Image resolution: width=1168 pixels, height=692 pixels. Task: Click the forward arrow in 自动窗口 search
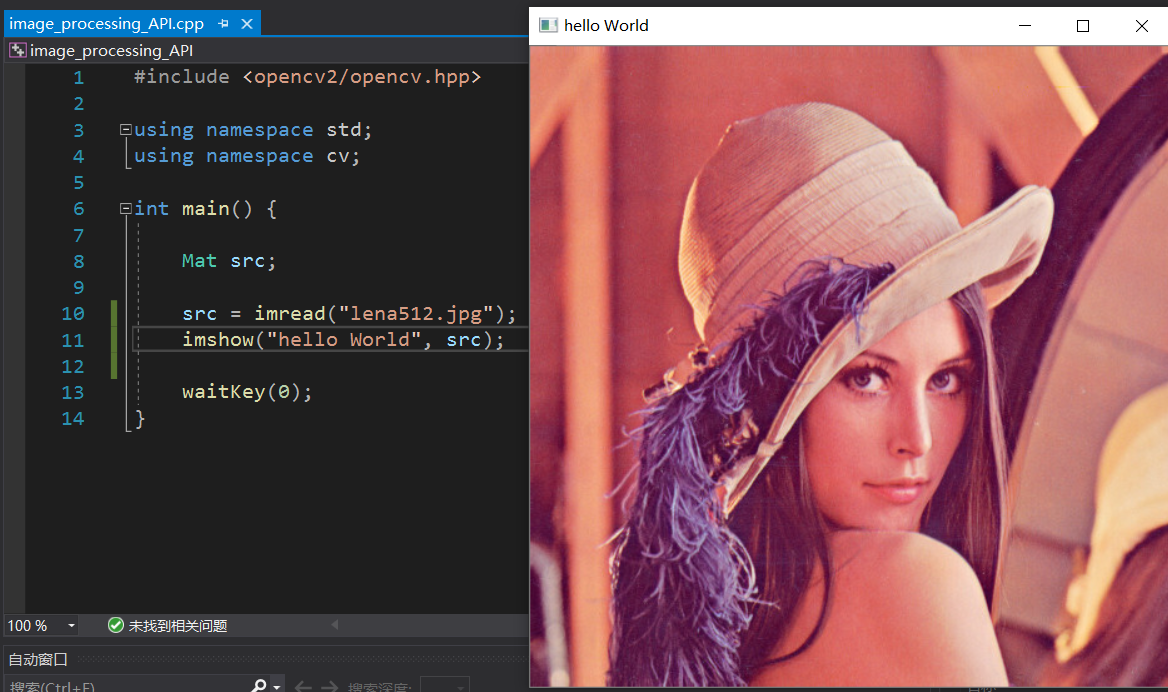click(x=329, y=686)
